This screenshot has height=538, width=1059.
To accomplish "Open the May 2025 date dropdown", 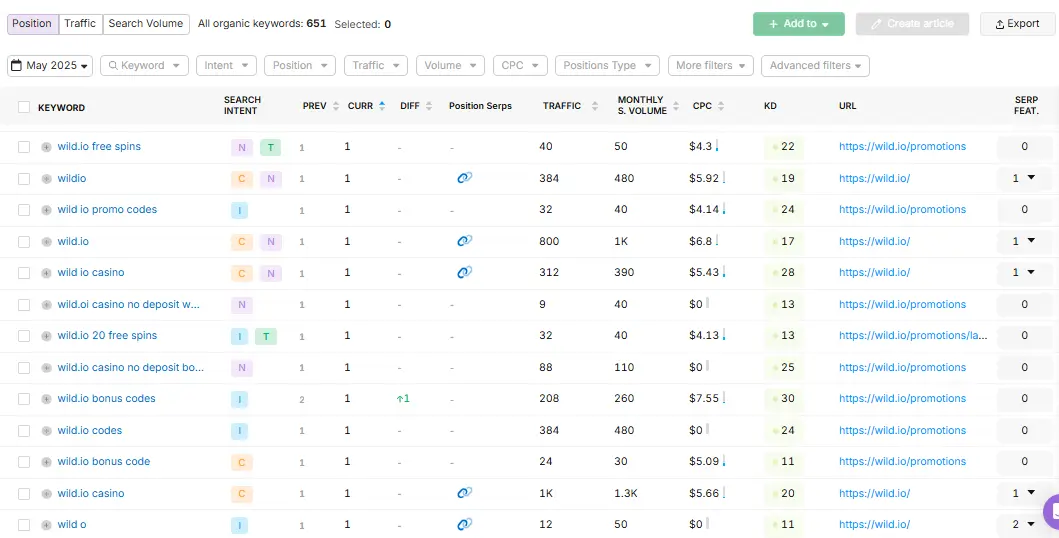I will tap(50, 65).
